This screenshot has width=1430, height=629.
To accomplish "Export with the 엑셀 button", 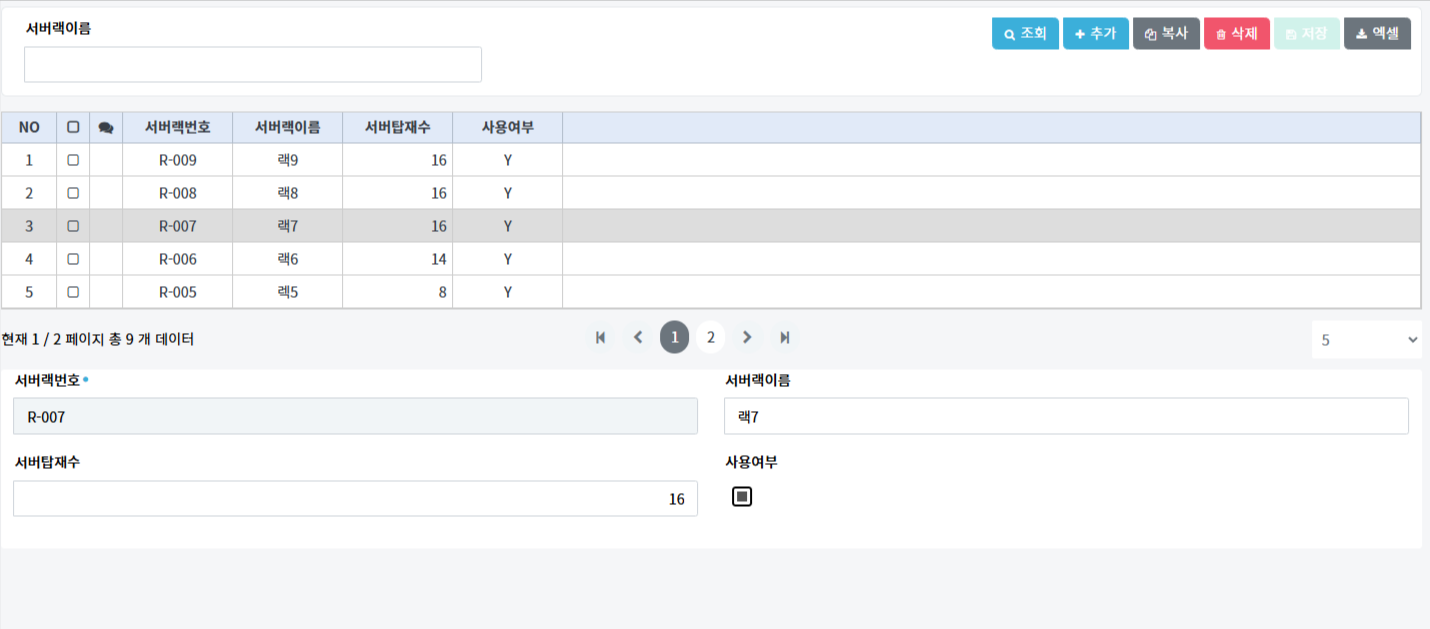I will (x=1378, y=34).
